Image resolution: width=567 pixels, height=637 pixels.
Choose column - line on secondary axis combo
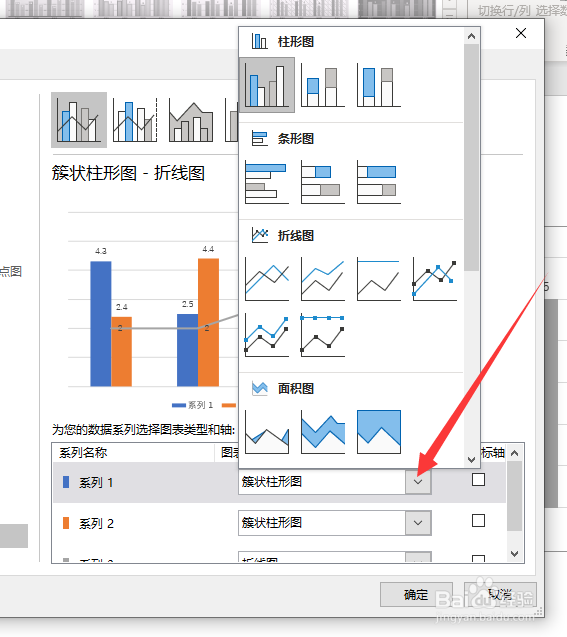coord(135,120)
